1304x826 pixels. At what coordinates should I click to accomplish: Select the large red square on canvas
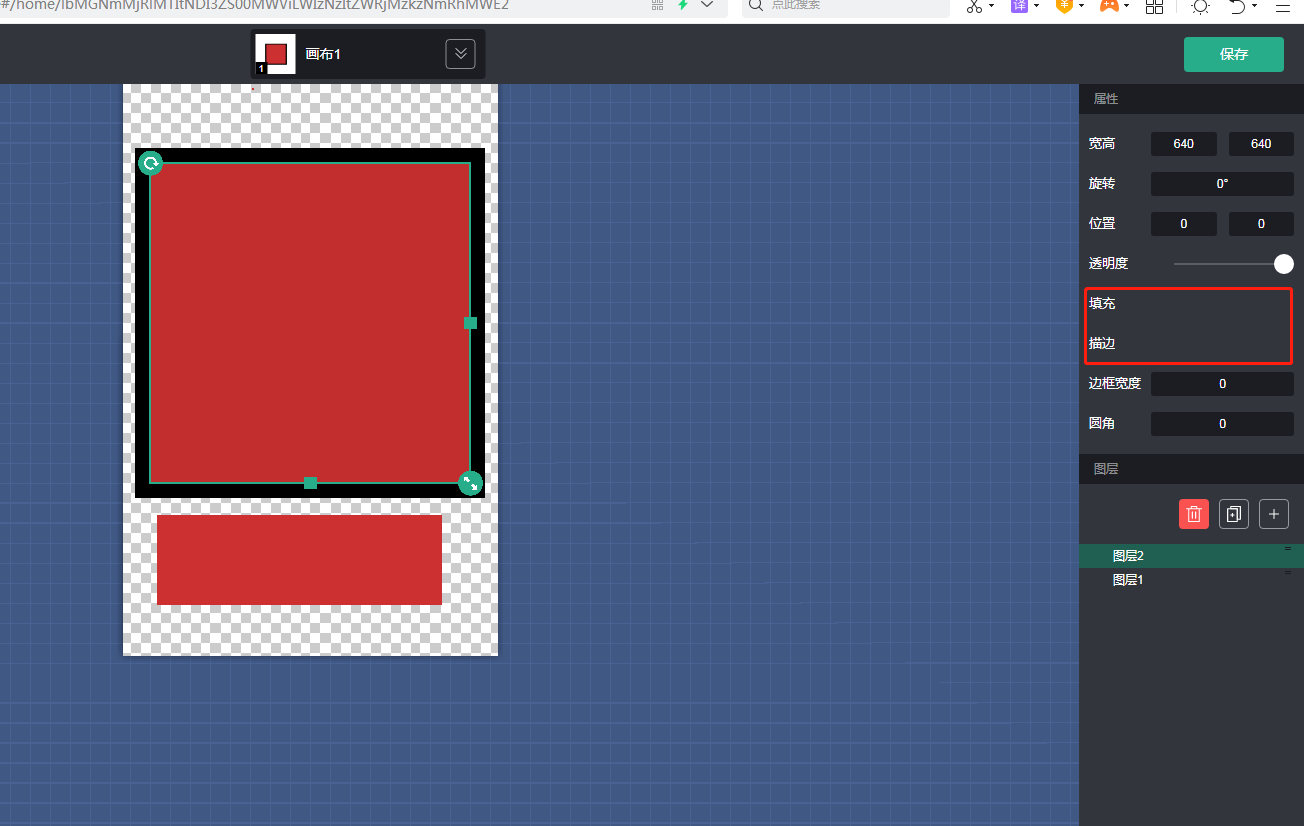click(x=310, y=323)
